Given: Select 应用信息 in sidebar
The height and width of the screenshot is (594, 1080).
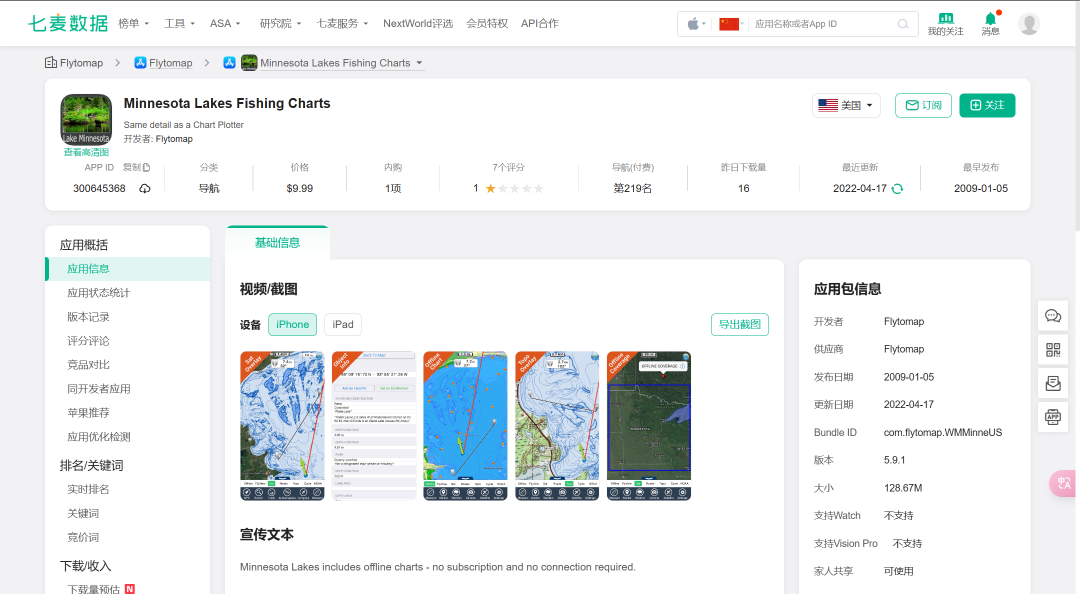Looking at the screenshot, I should tap(127, 269).
